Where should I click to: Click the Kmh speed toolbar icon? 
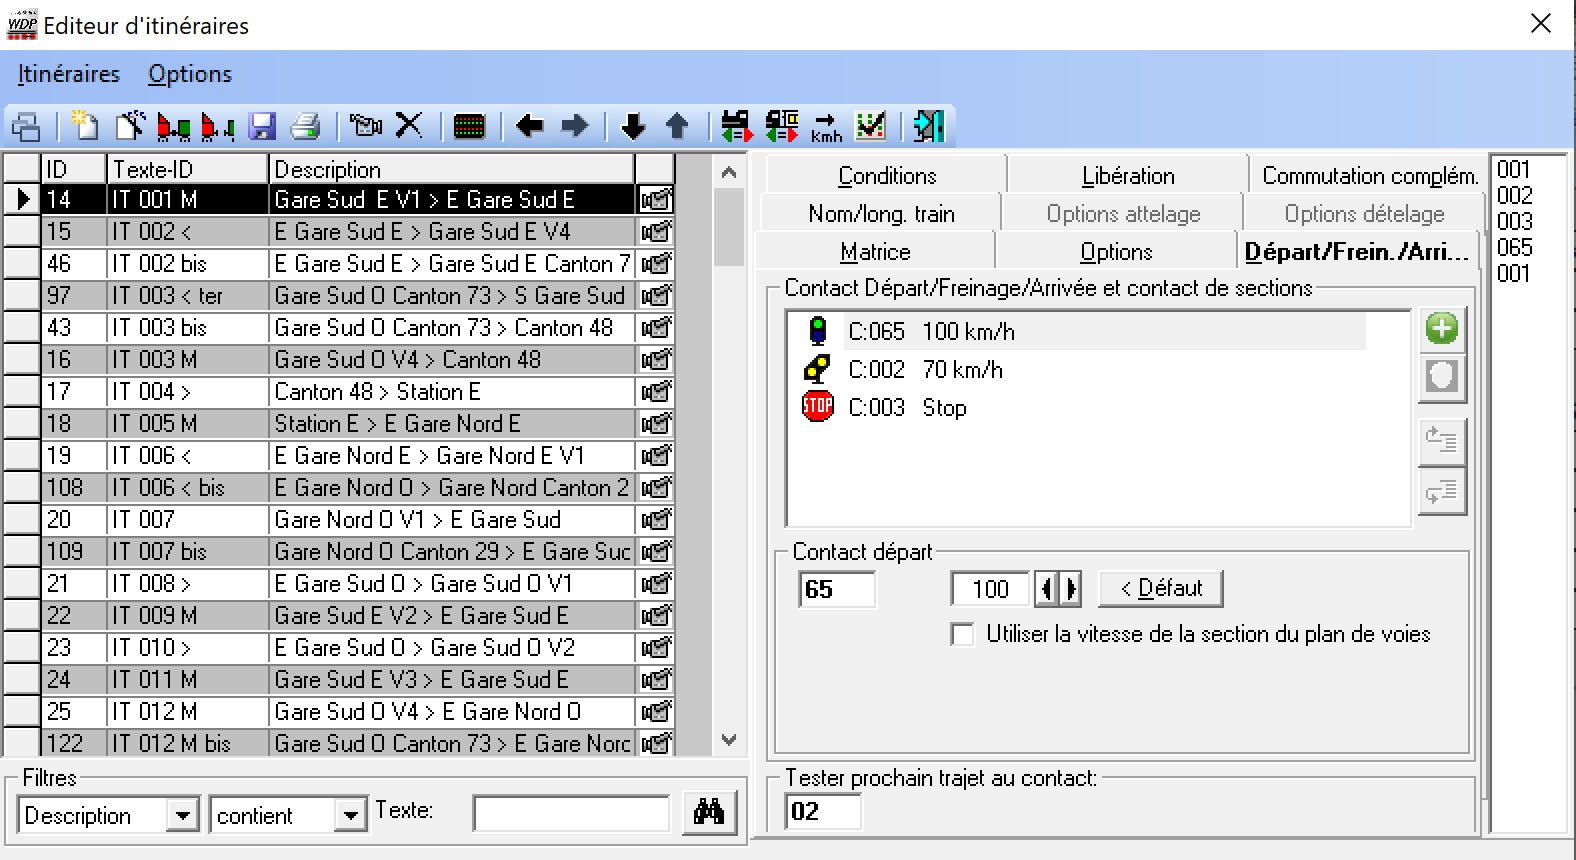826,126
